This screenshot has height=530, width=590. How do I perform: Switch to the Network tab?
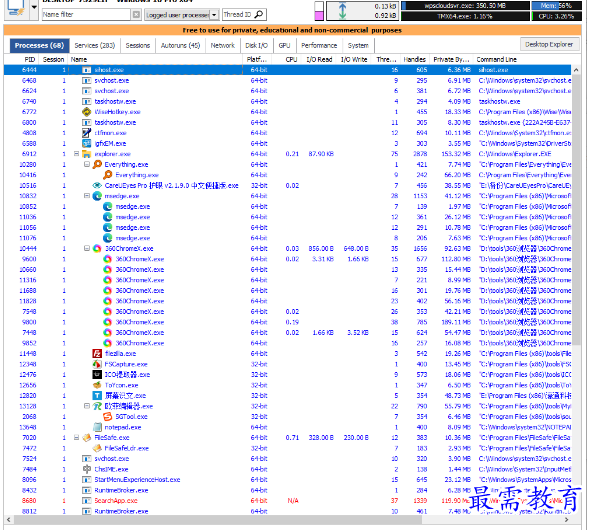pos(222,46)
